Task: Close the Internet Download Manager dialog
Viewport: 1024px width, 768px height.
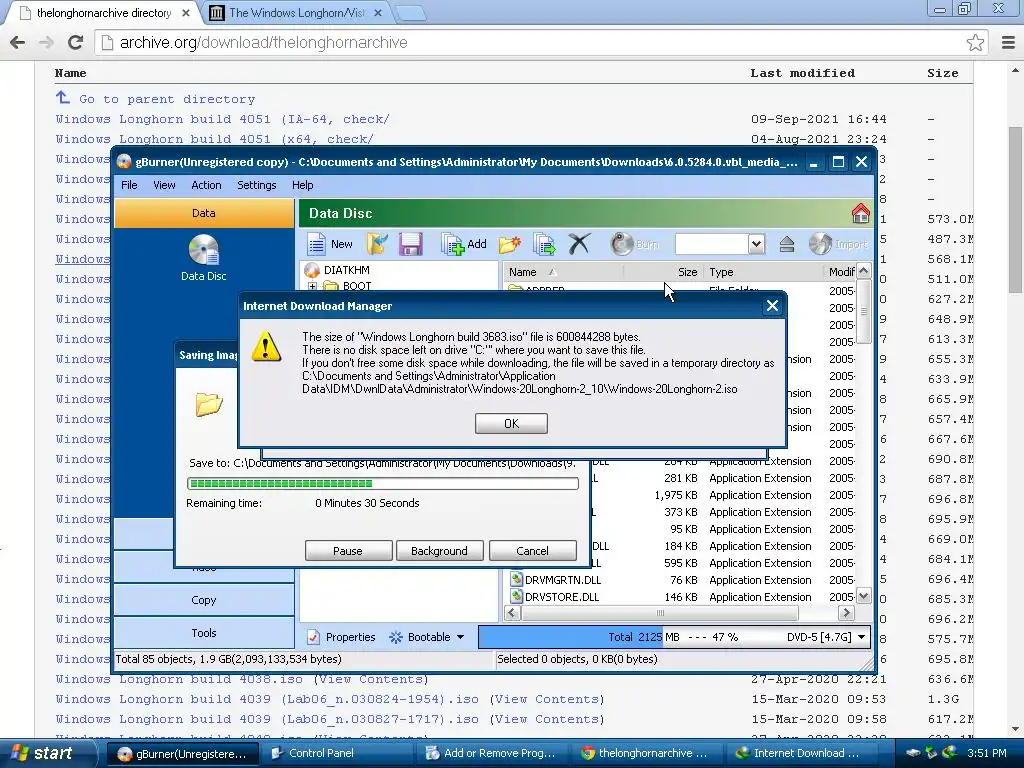Action: coord(772,306)
